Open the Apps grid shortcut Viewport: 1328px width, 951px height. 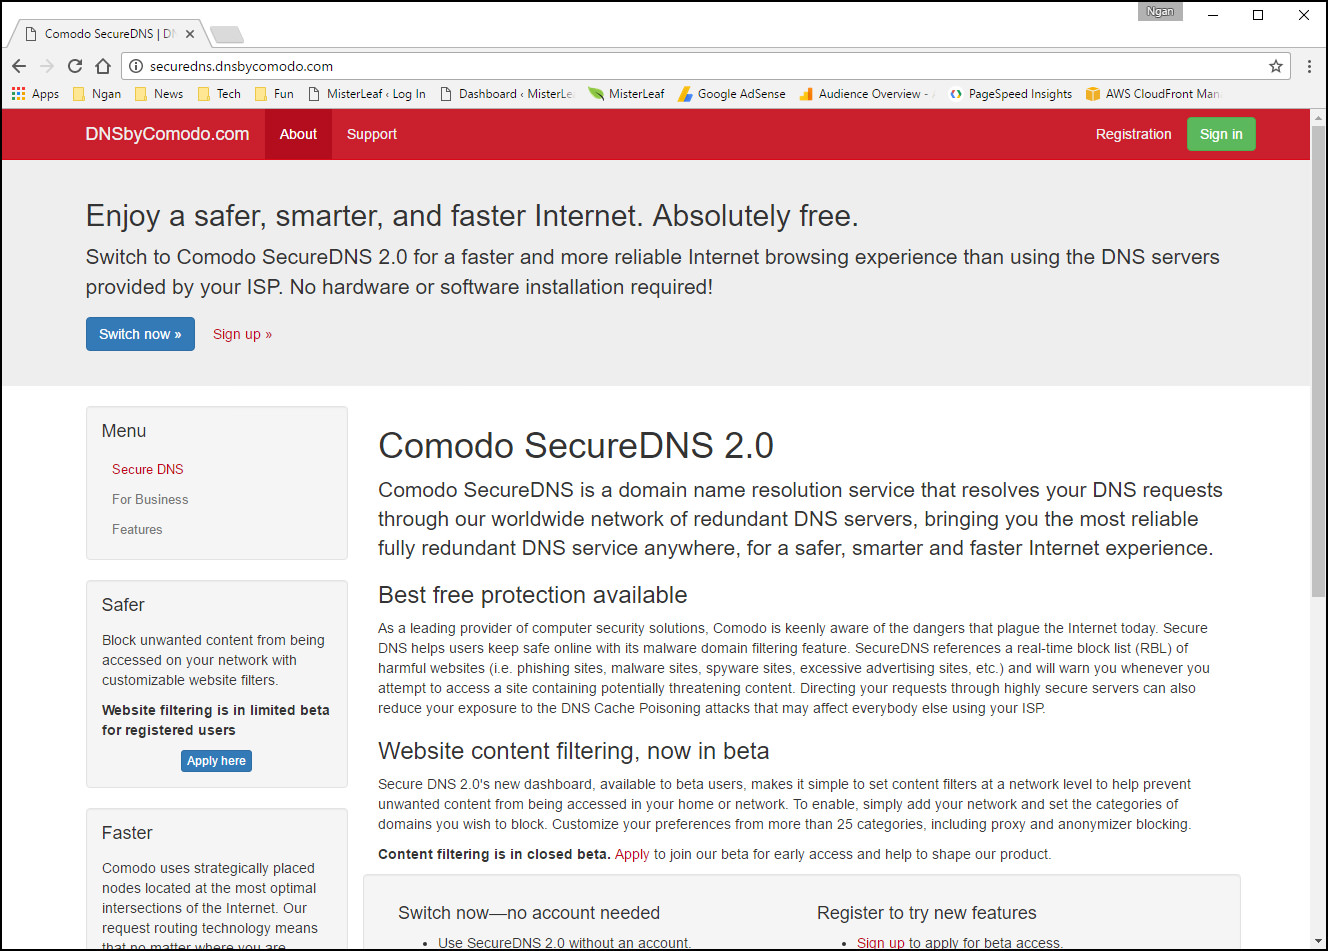click(35, 94)
